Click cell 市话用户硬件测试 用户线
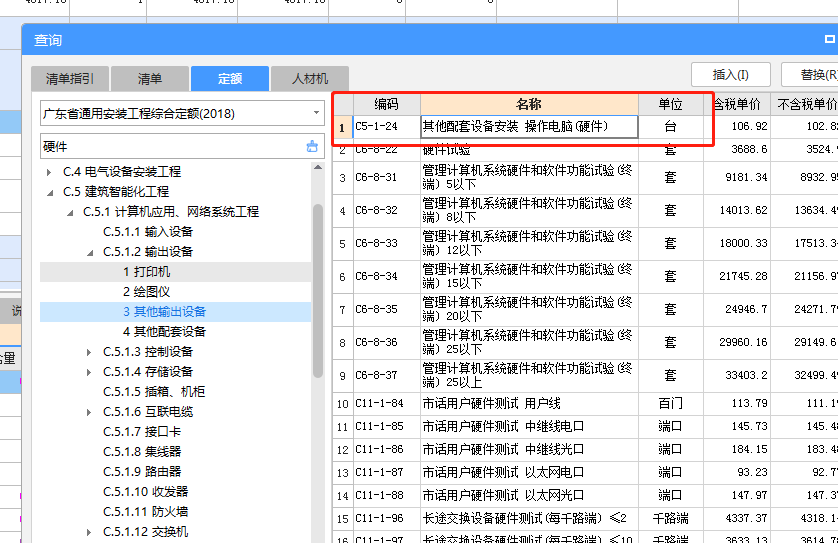 pos(529,404)
